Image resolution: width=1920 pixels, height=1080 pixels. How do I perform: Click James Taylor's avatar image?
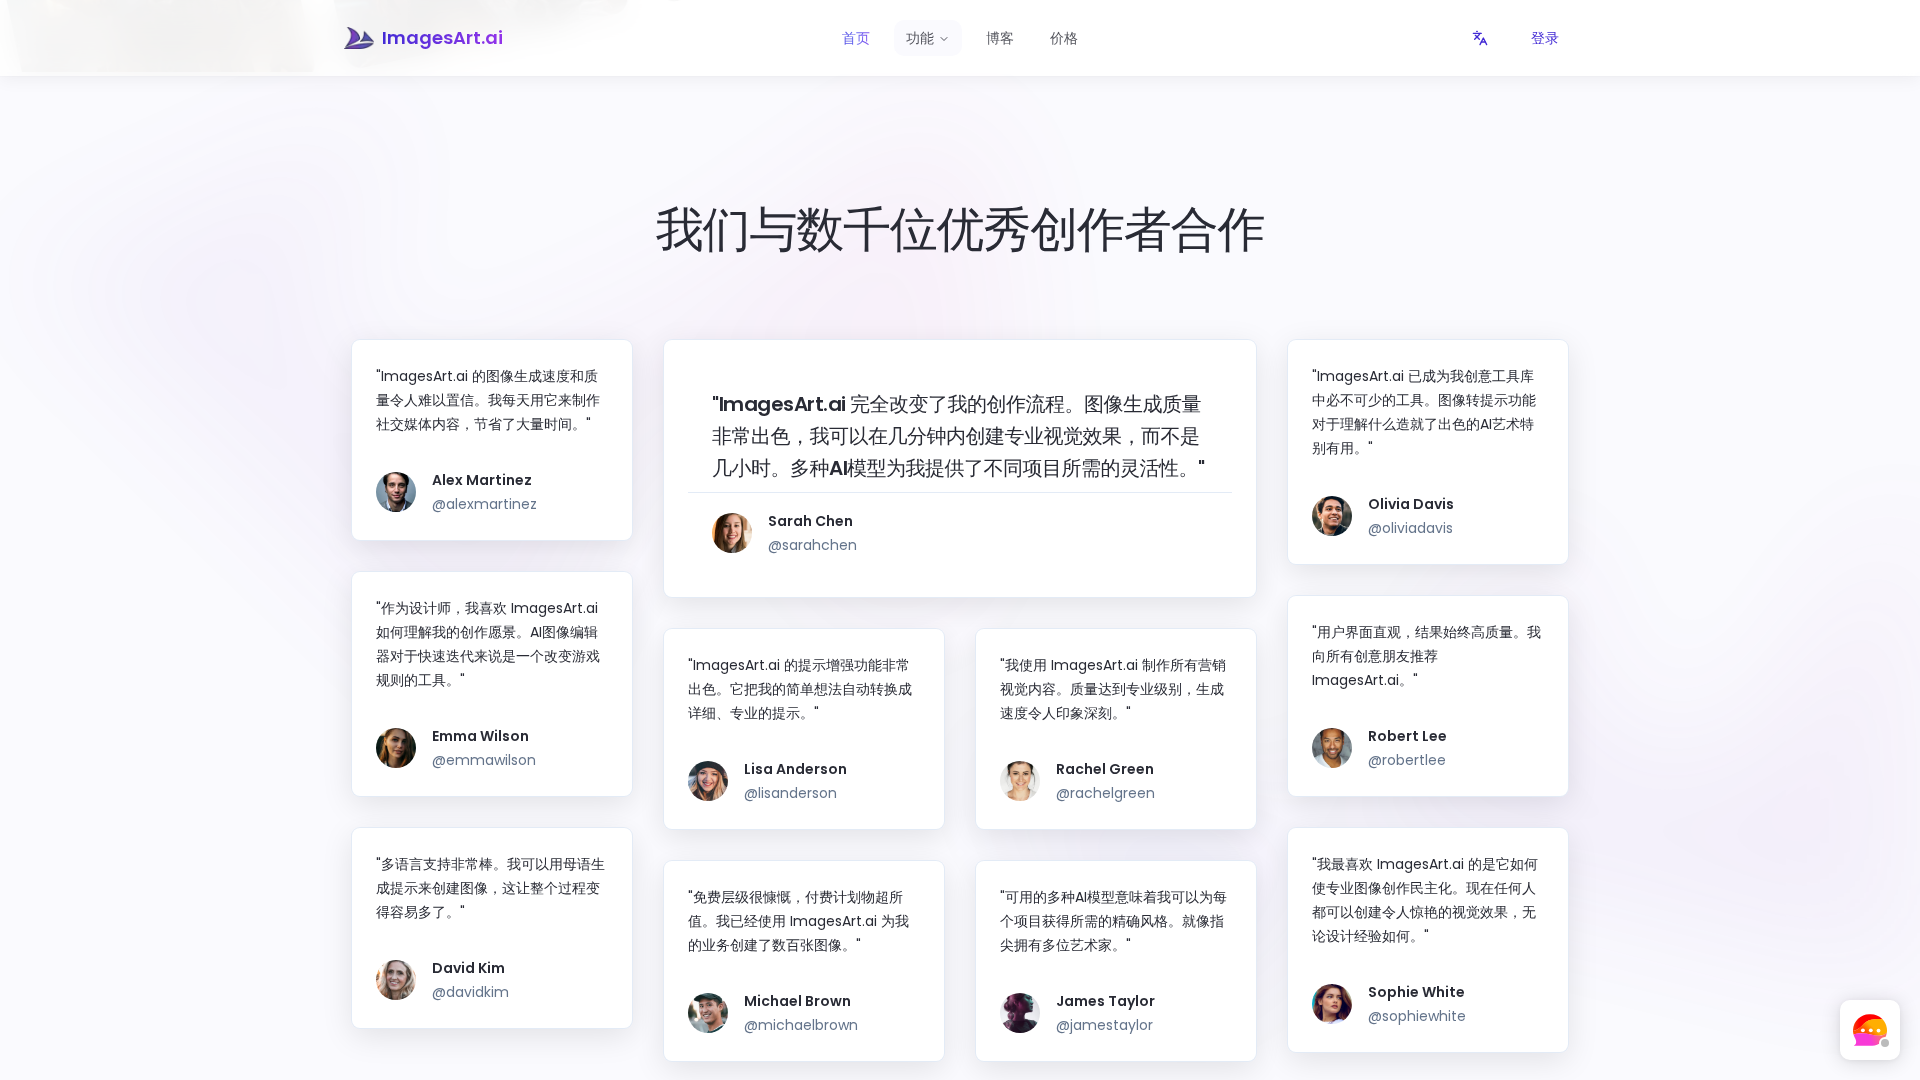(x=1020, y=1013)
